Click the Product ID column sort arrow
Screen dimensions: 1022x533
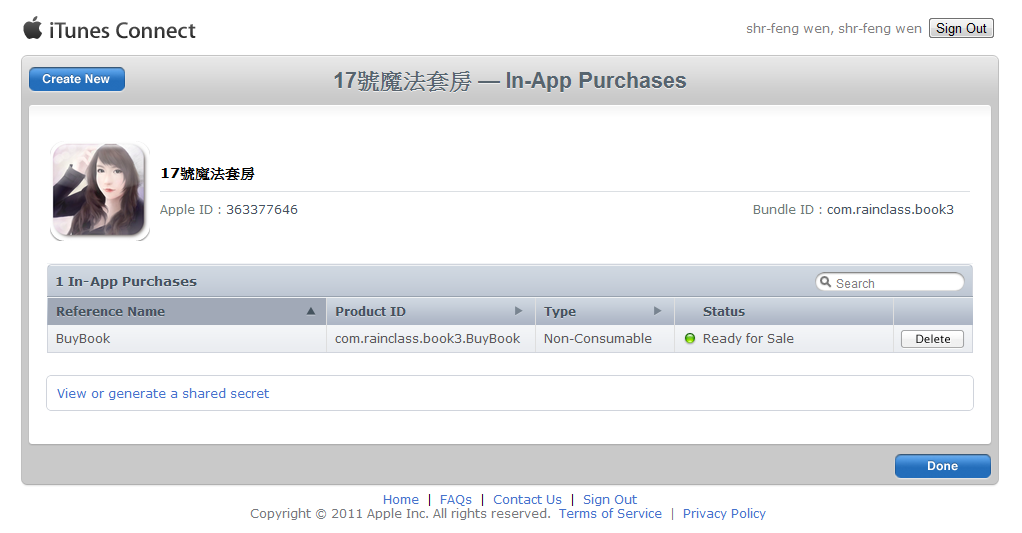pos(518,311)
